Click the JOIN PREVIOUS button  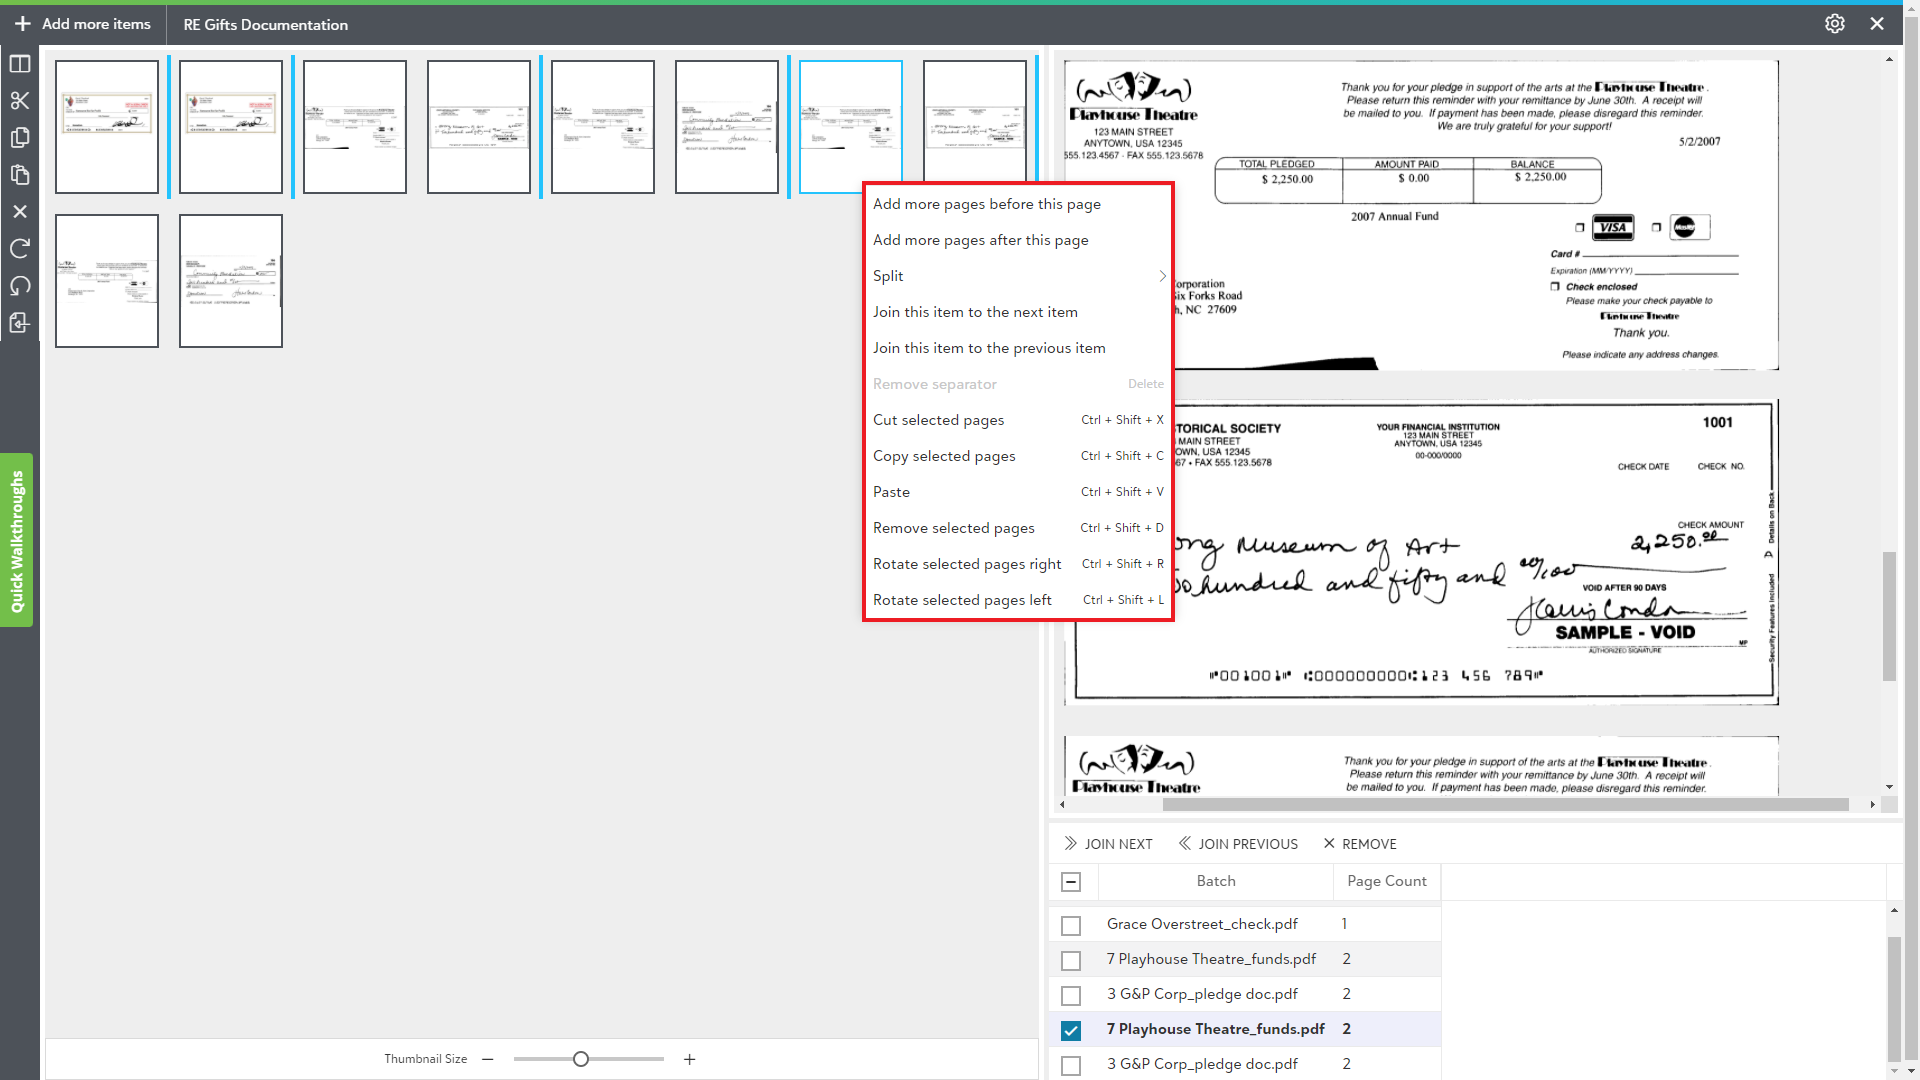[x=1238, y=844]
